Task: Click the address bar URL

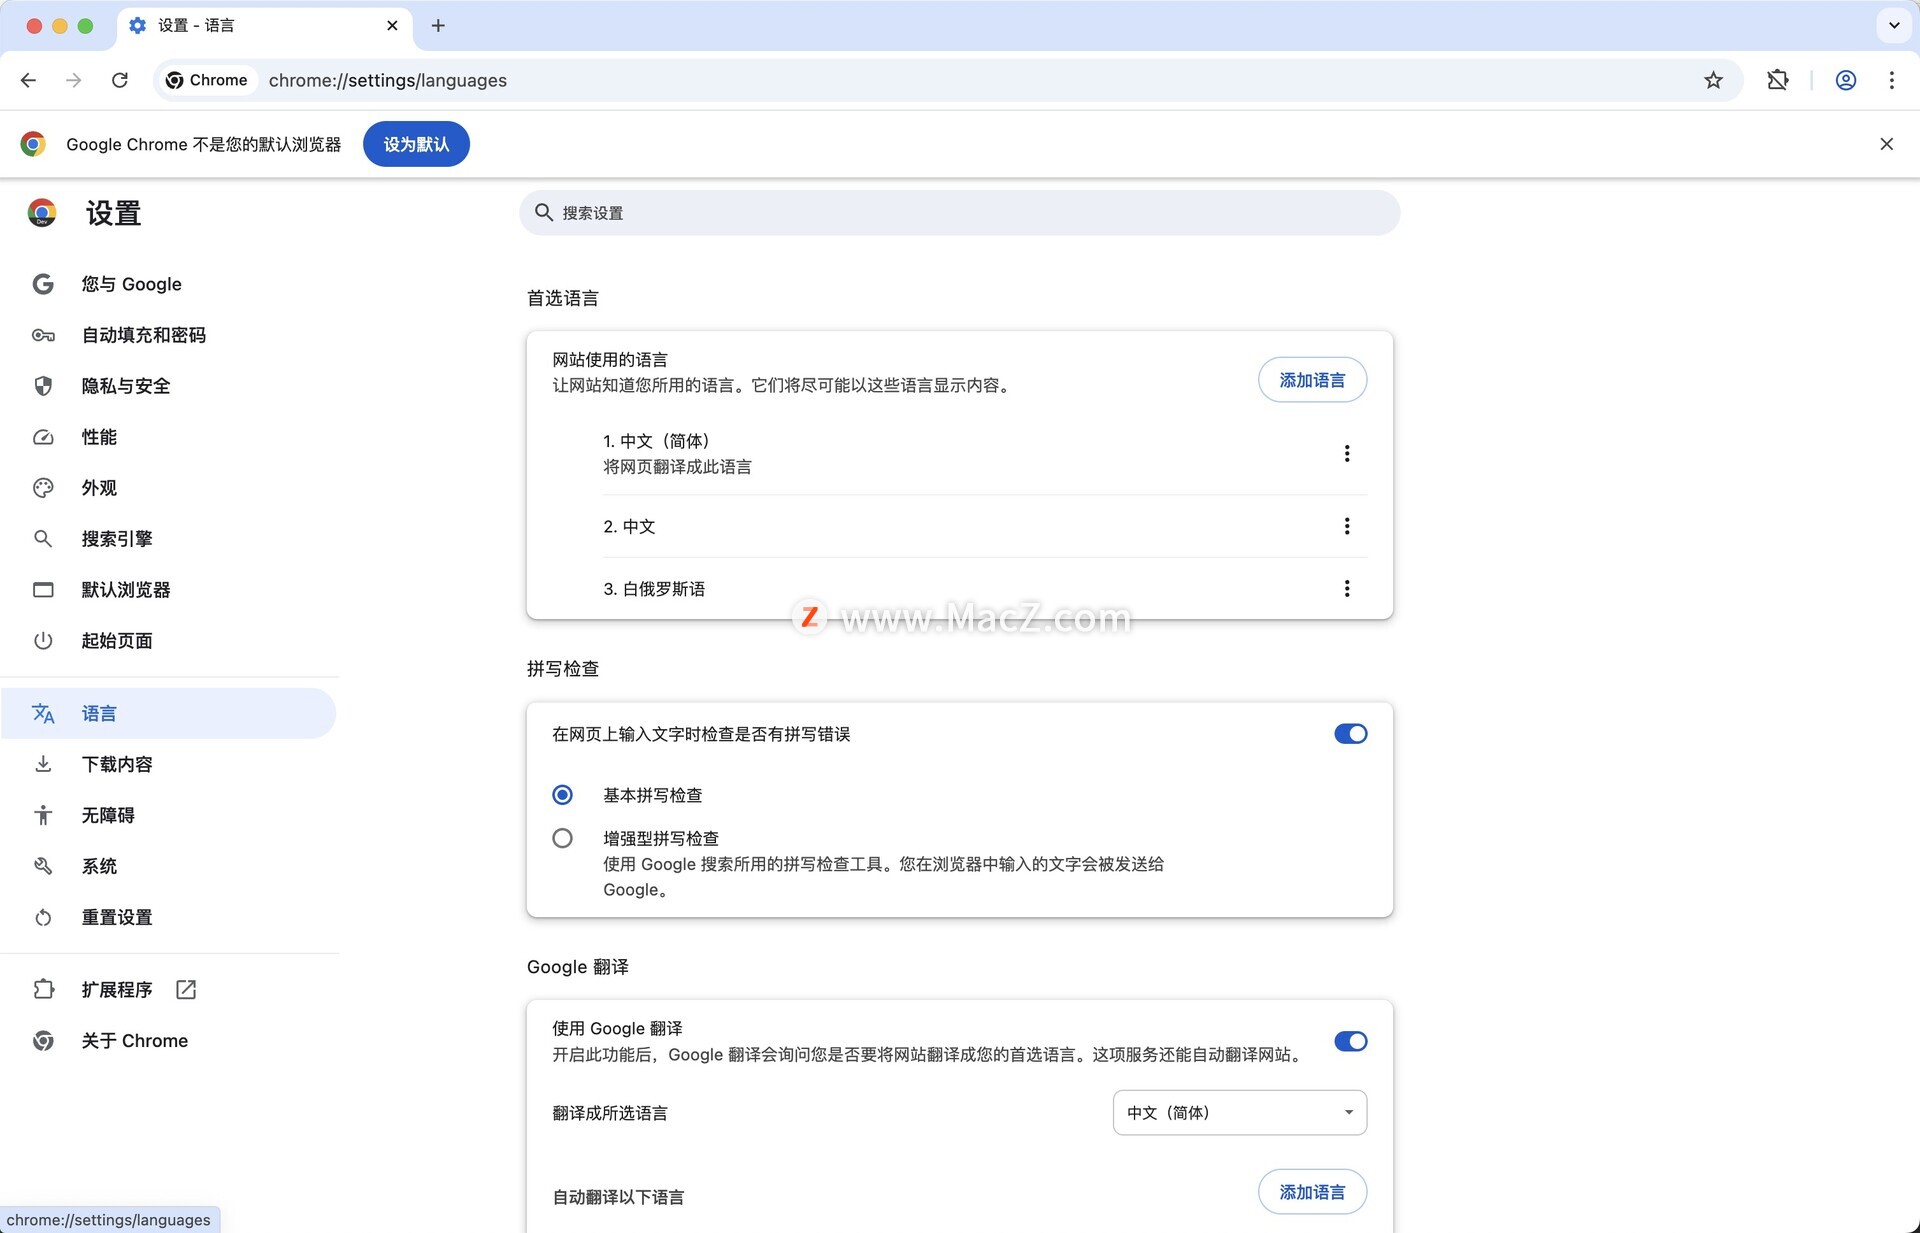Action: pos(388,80)
